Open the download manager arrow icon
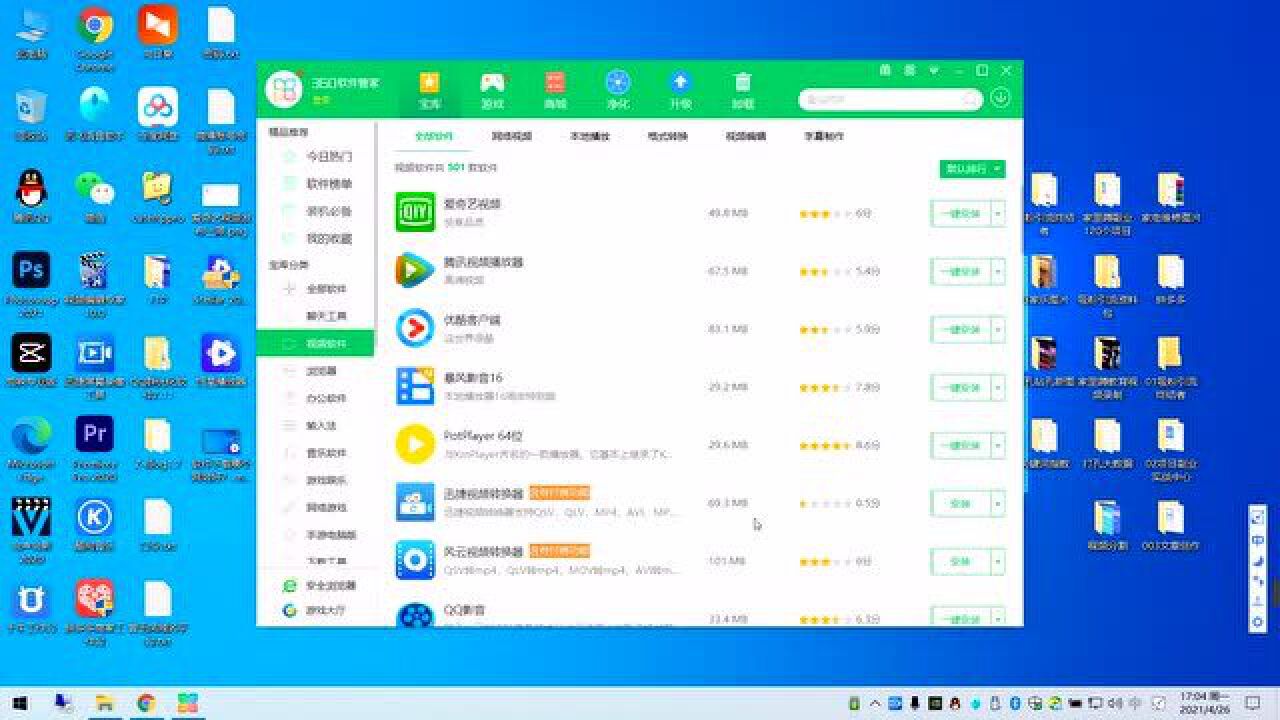Screen dimensions: 1280x720 coord(1000,99)
